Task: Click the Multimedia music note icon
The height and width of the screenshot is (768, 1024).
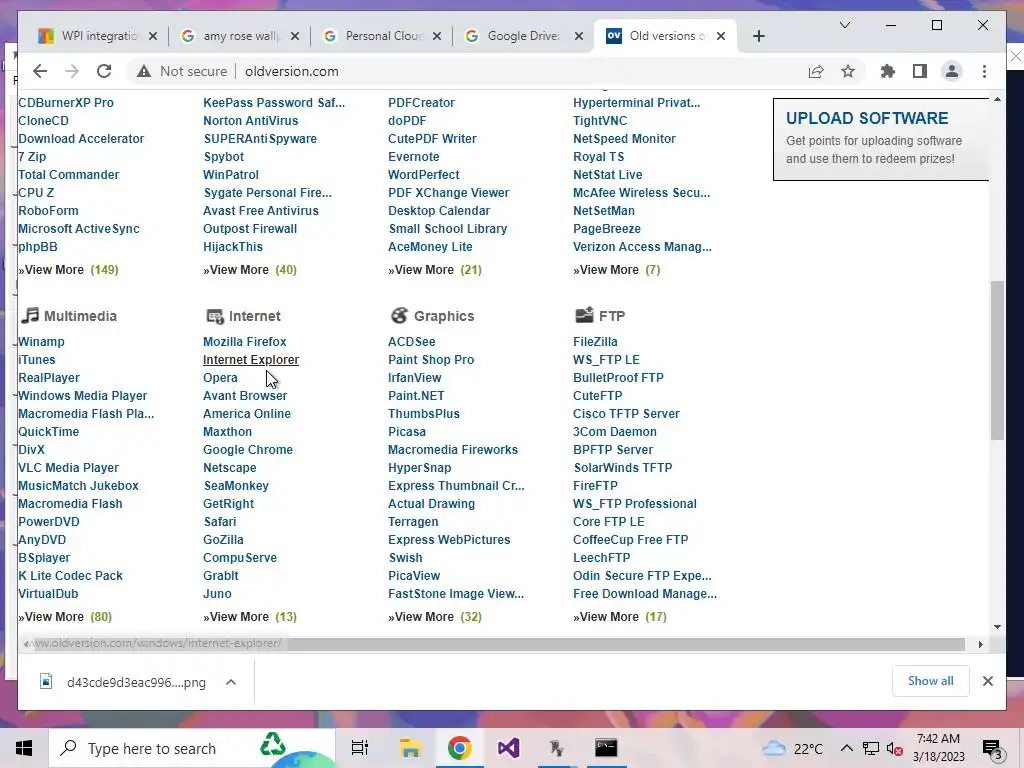Action: tap(29, 315)
